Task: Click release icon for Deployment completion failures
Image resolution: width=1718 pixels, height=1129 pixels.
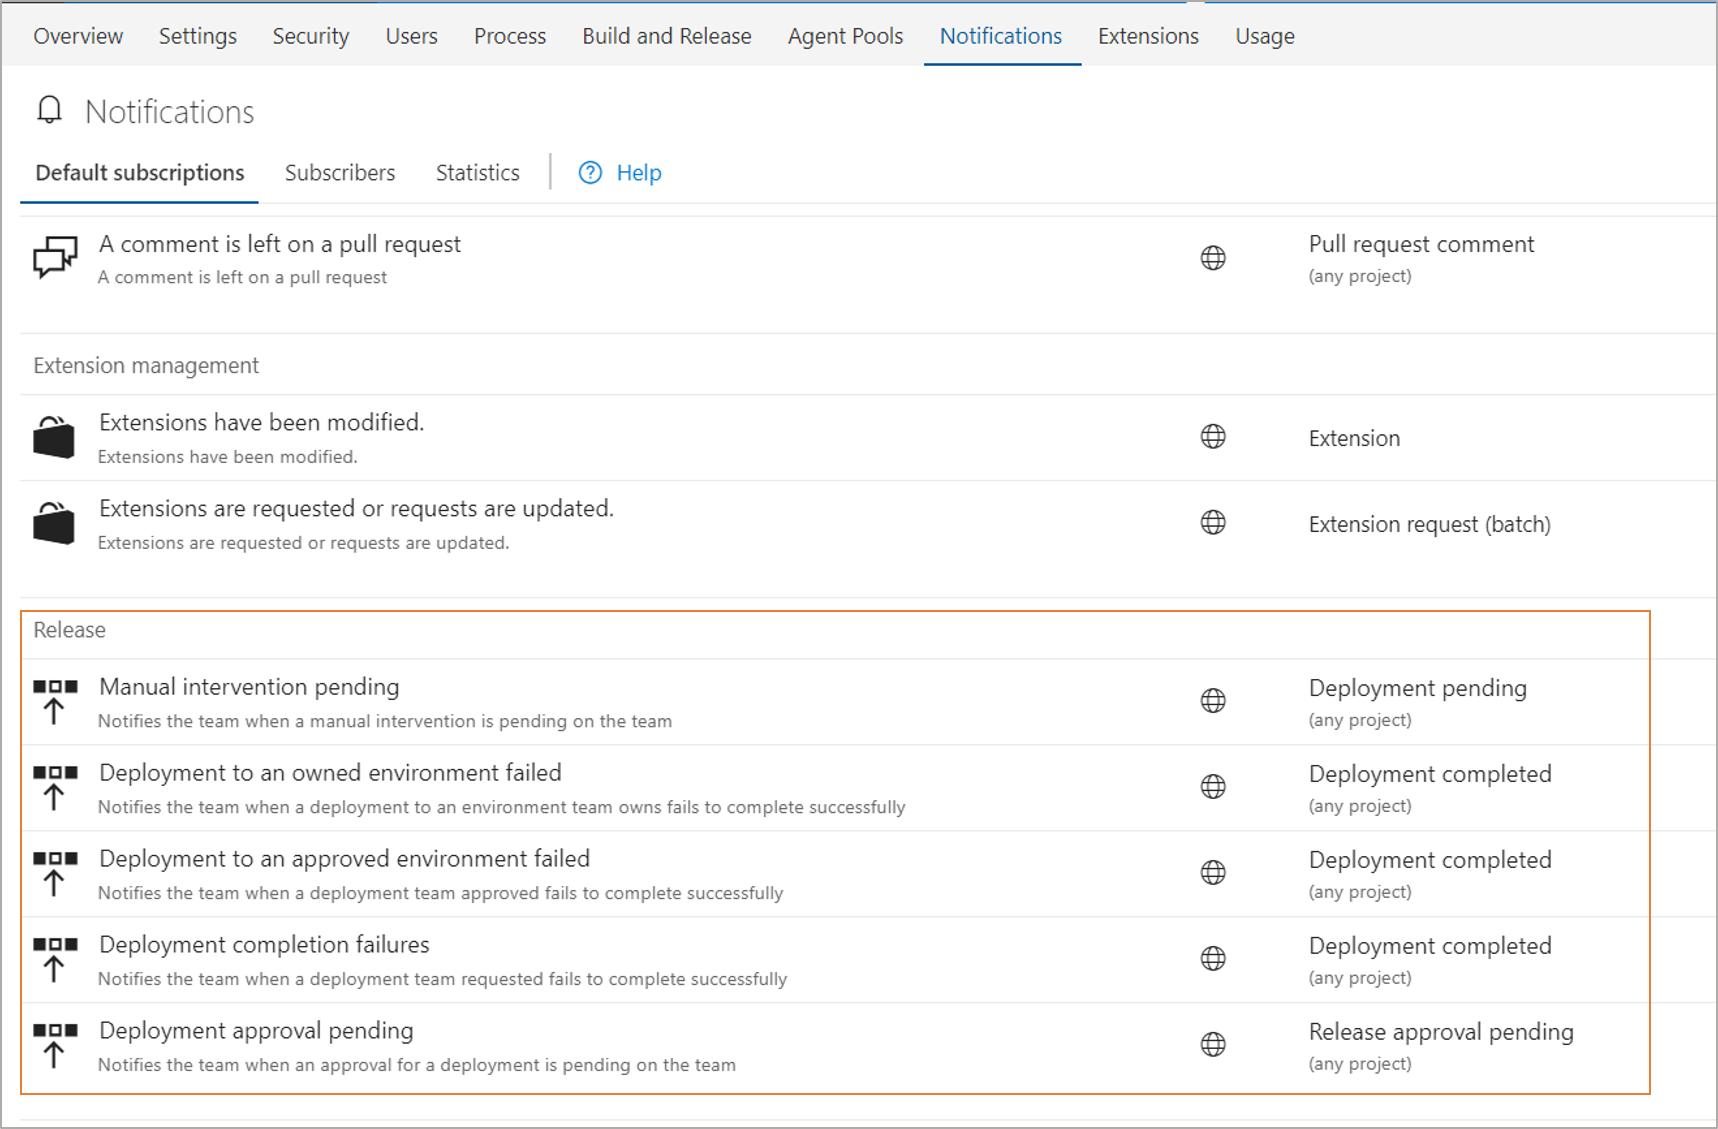Action: click(x=55, y=959)
